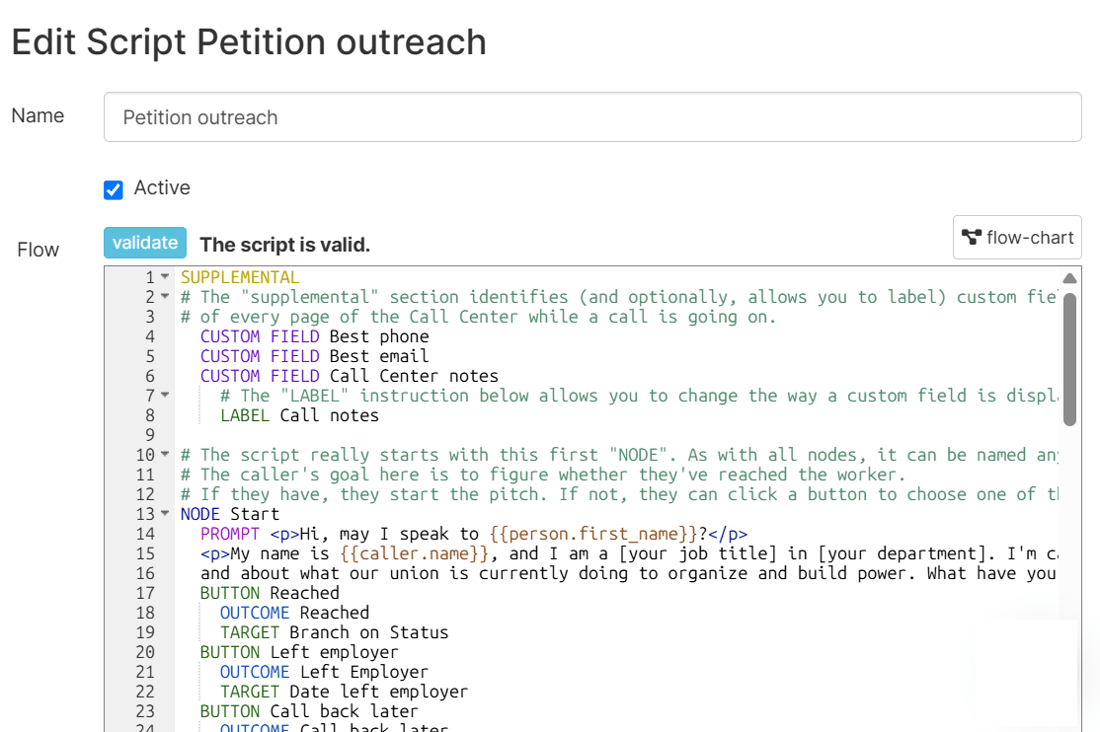Open the flow-chart view
Image resolution: width=1100 pixels, height=732 pixels.
point(1017,237)
